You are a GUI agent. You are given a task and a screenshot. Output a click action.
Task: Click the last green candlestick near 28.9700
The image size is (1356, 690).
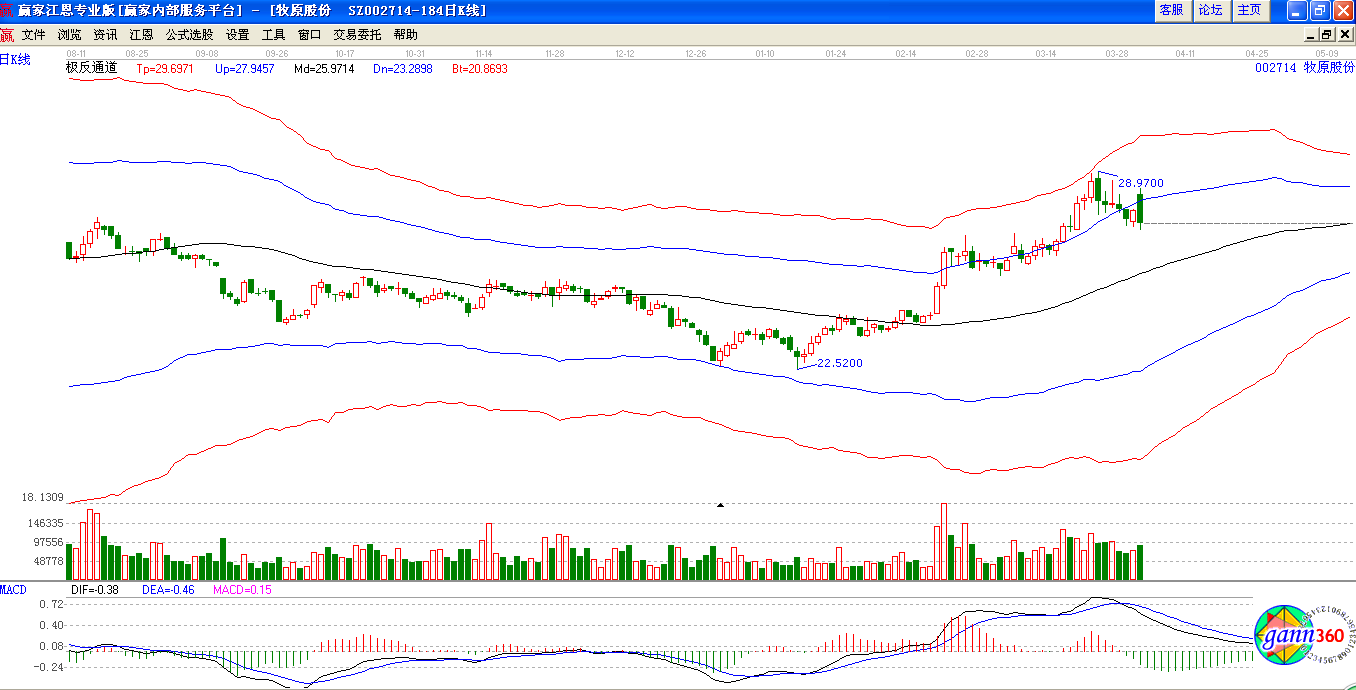point(1140,208)
